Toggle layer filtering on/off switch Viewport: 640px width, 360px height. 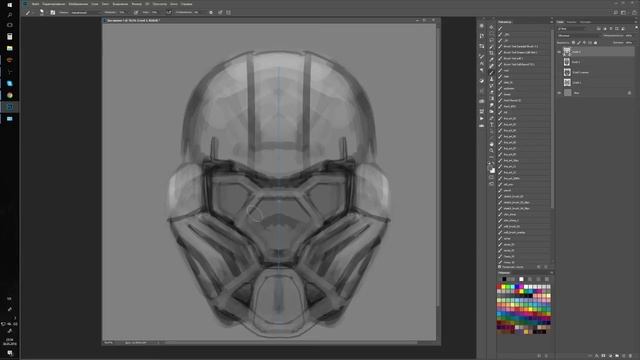point(637,28)
